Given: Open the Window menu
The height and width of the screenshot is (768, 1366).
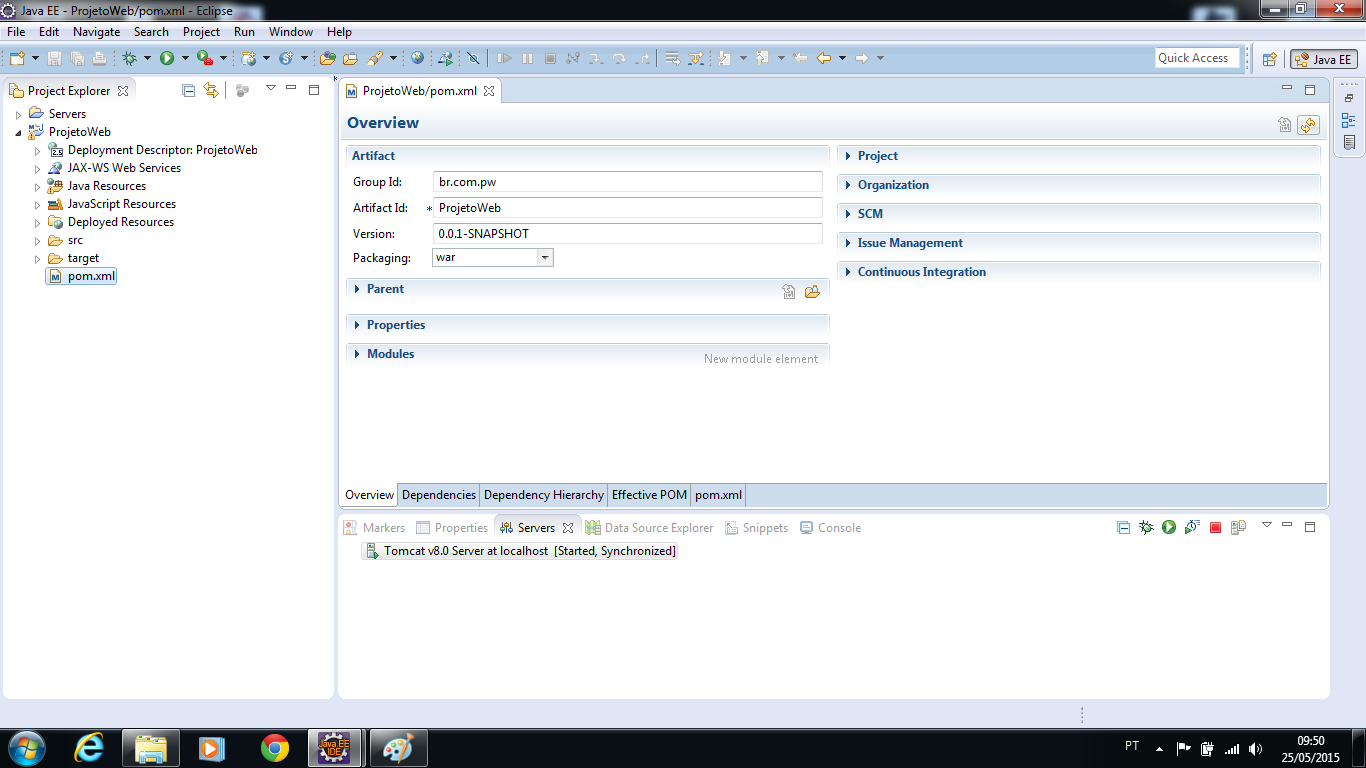Looking at the screenshot, I should (291, 32).
